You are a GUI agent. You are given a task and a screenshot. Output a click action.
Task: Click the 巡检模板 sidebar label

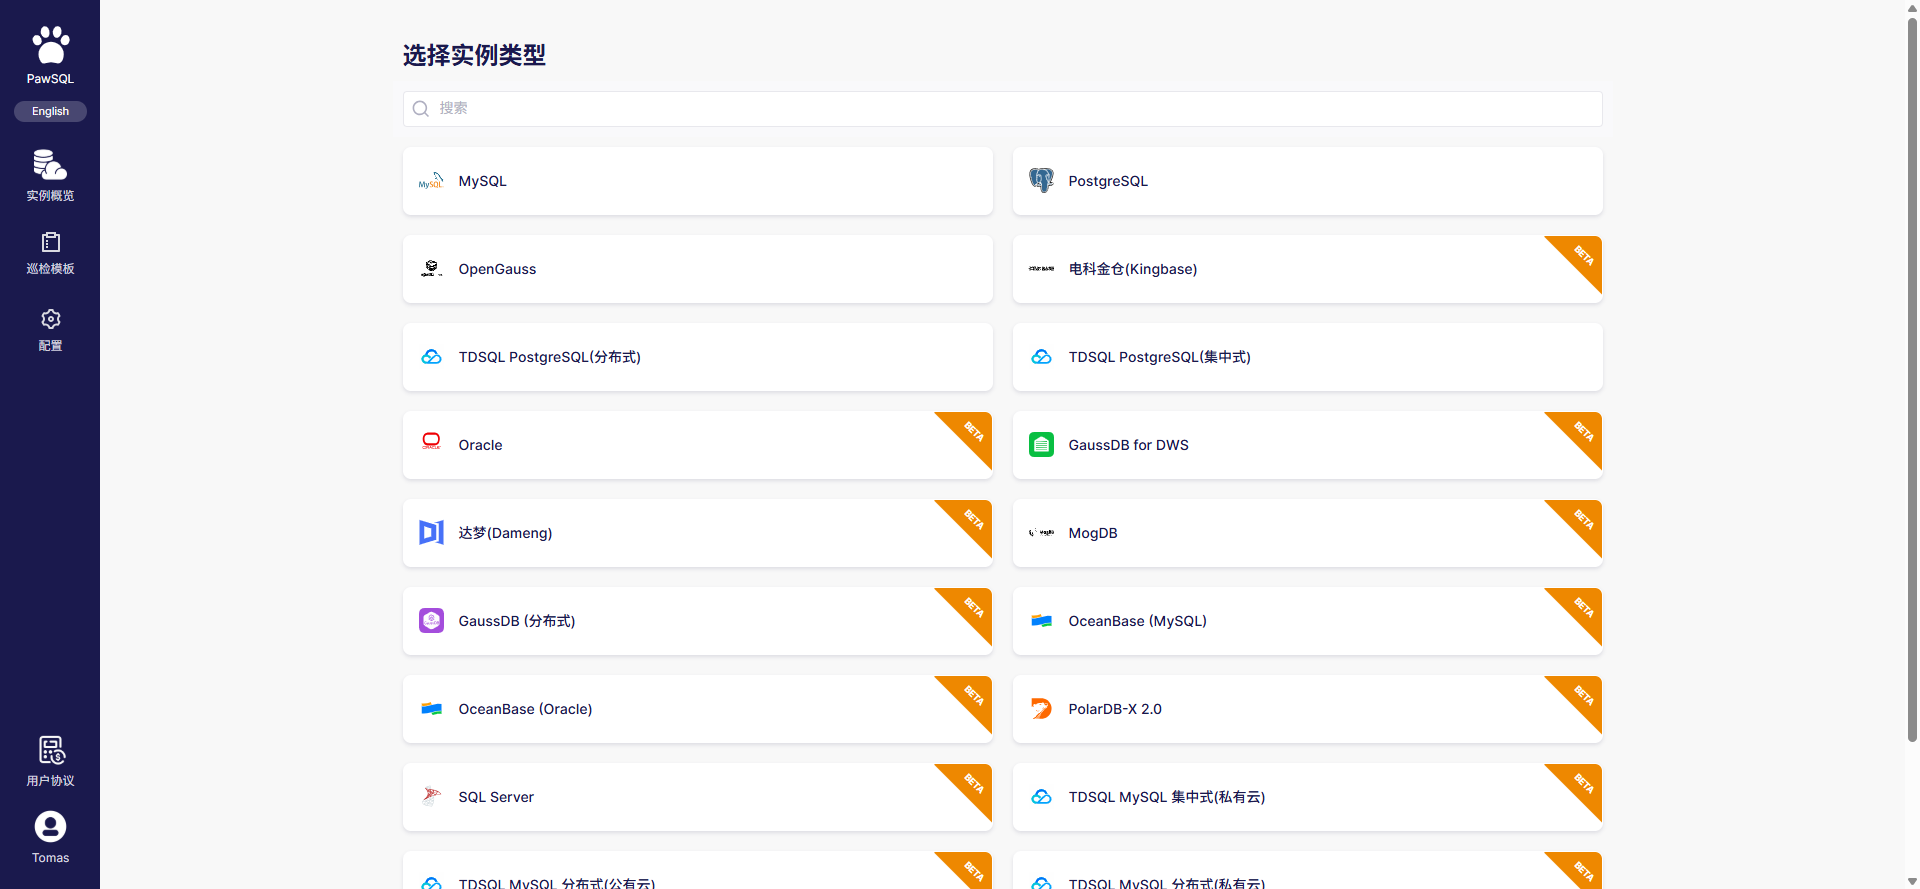(x=50, y=269)
